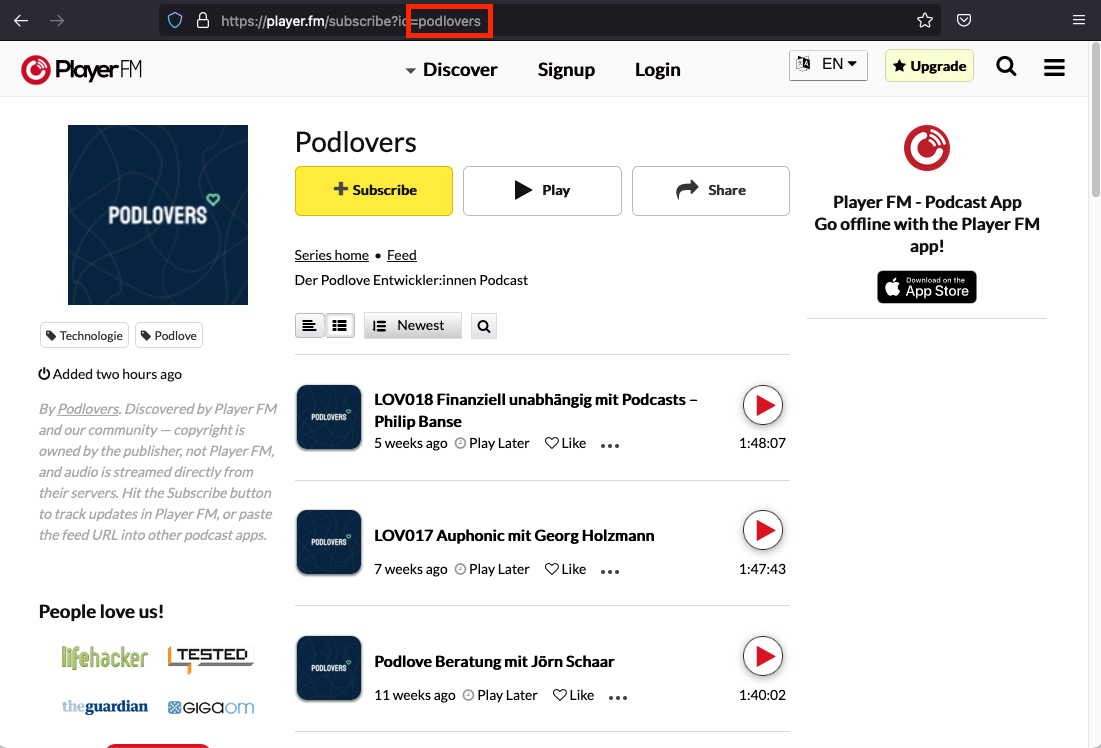Open more options for Podlove Beratung episode
Screen dimensions: 1101x748
point(618,697)
